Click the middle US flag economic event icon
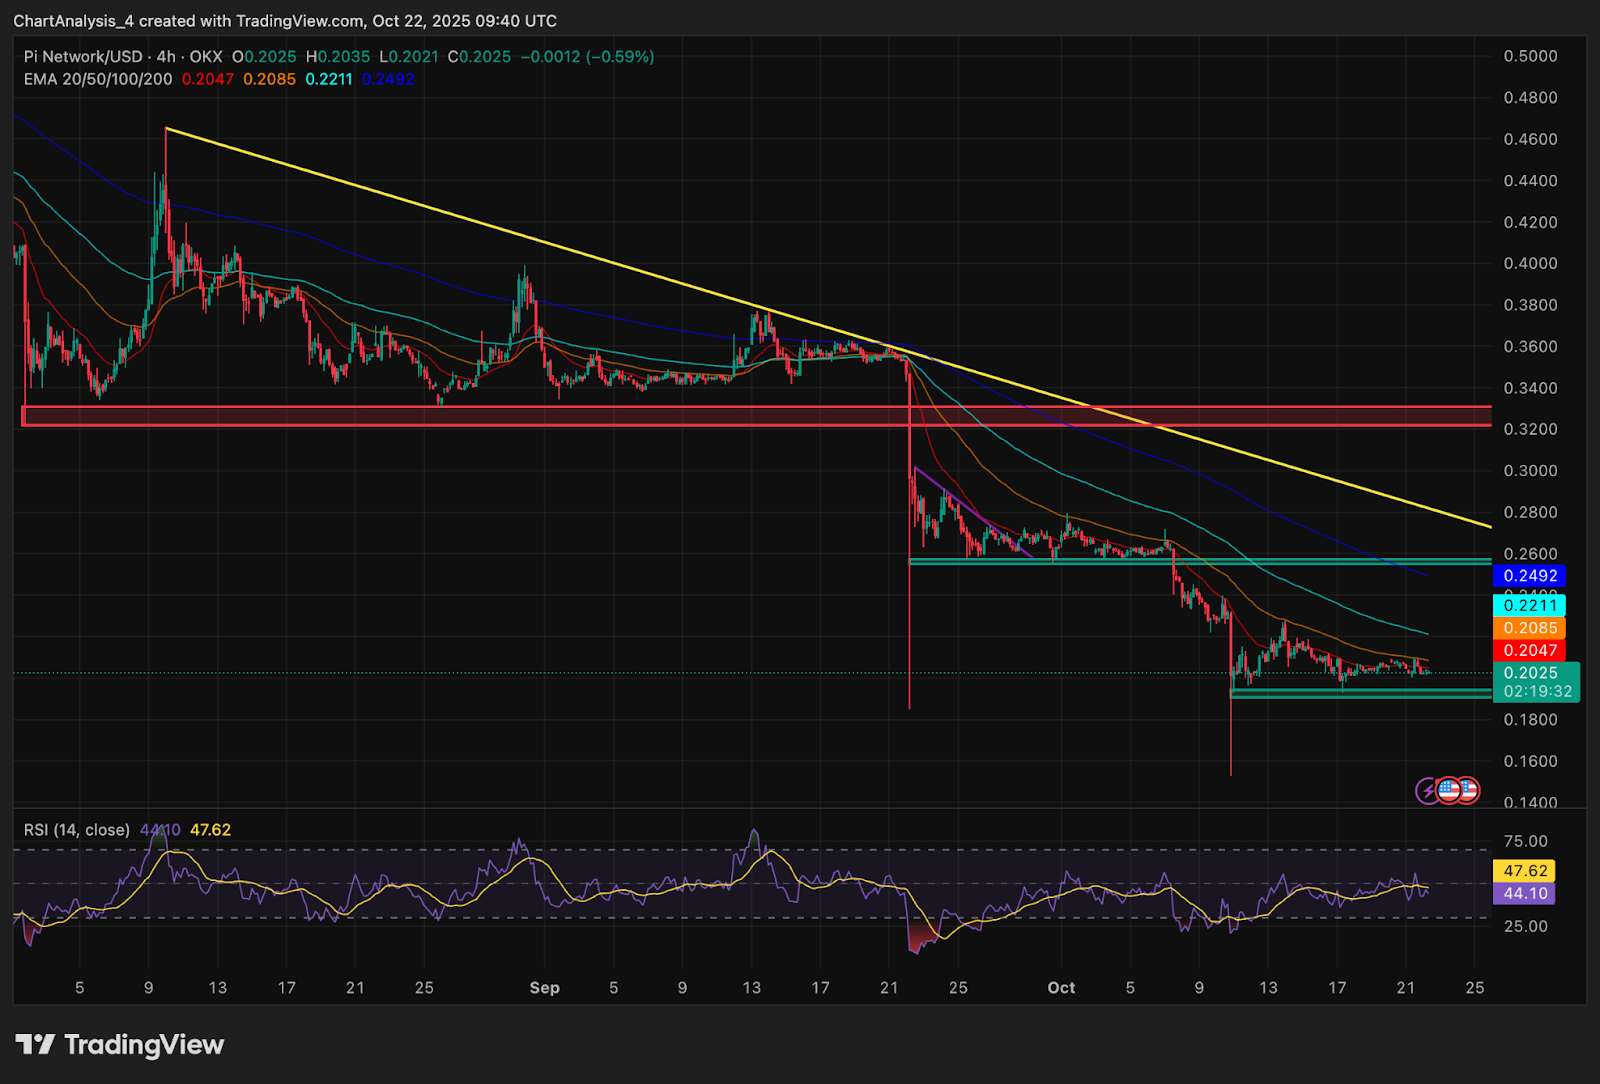The image size is (1600, 1084). tap(1448, 790)
